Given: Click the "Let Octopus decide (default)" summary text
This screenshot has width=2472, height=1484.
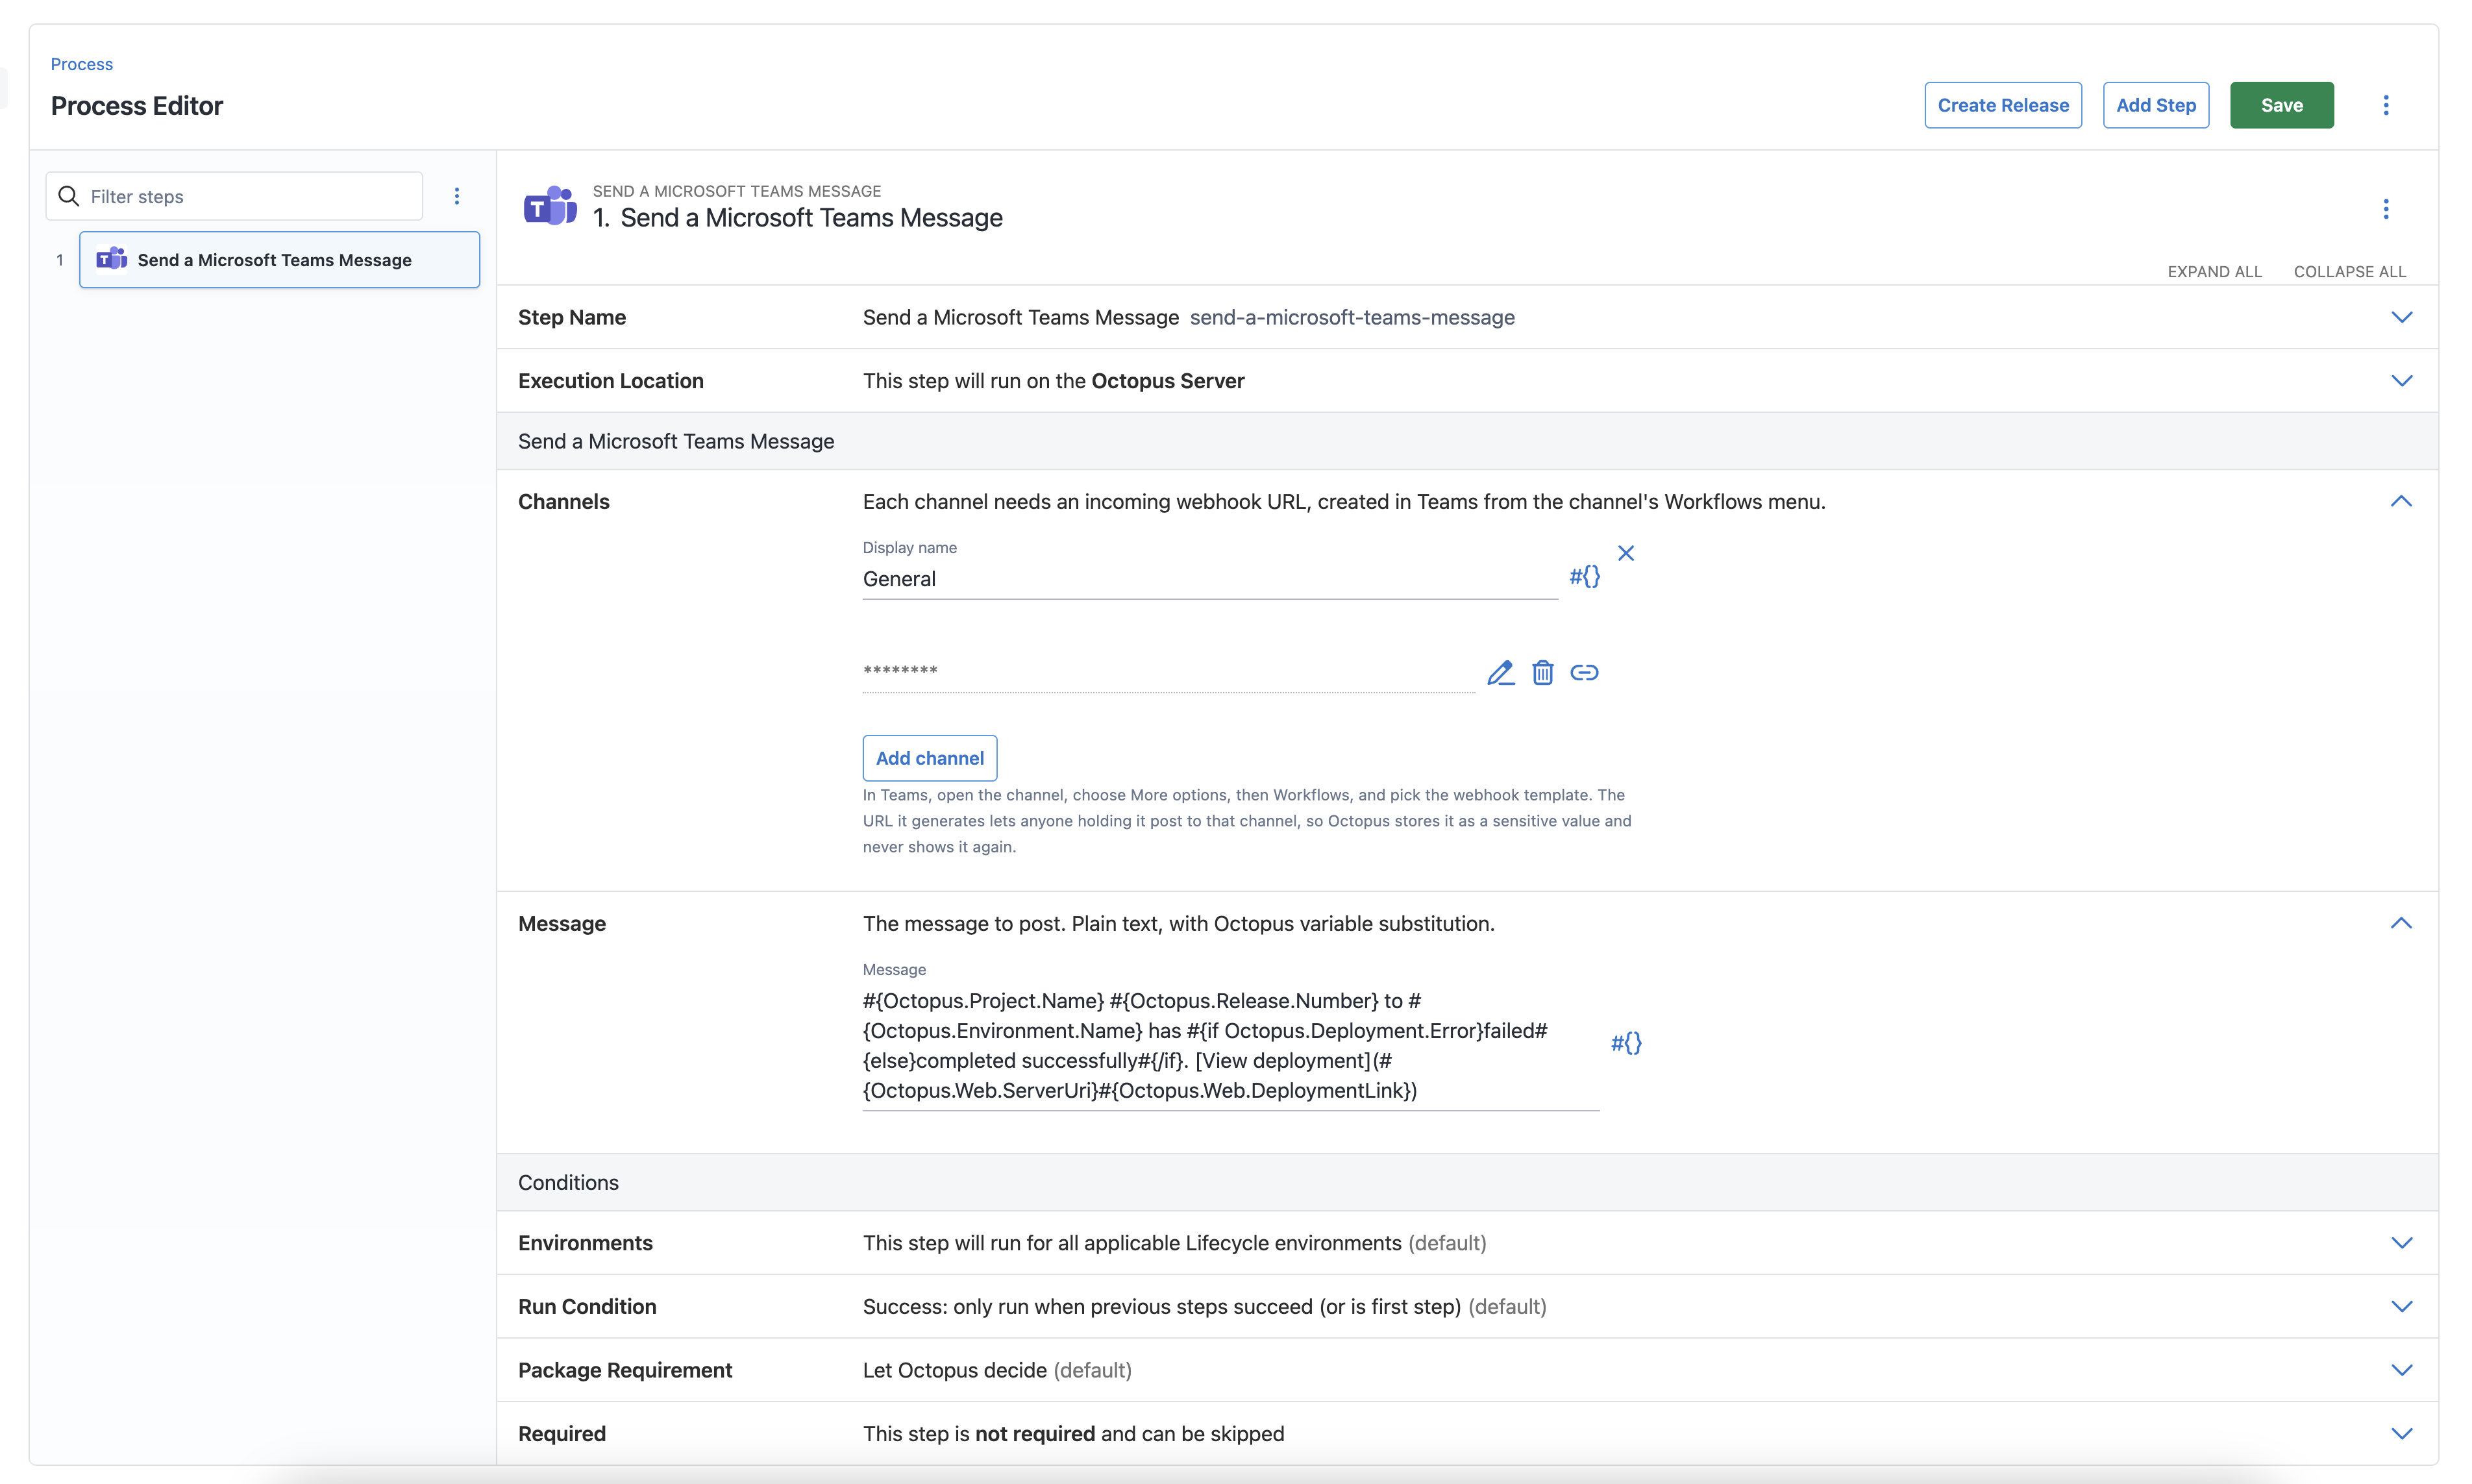Looking at the screenshot, I should click(997, 1370).
